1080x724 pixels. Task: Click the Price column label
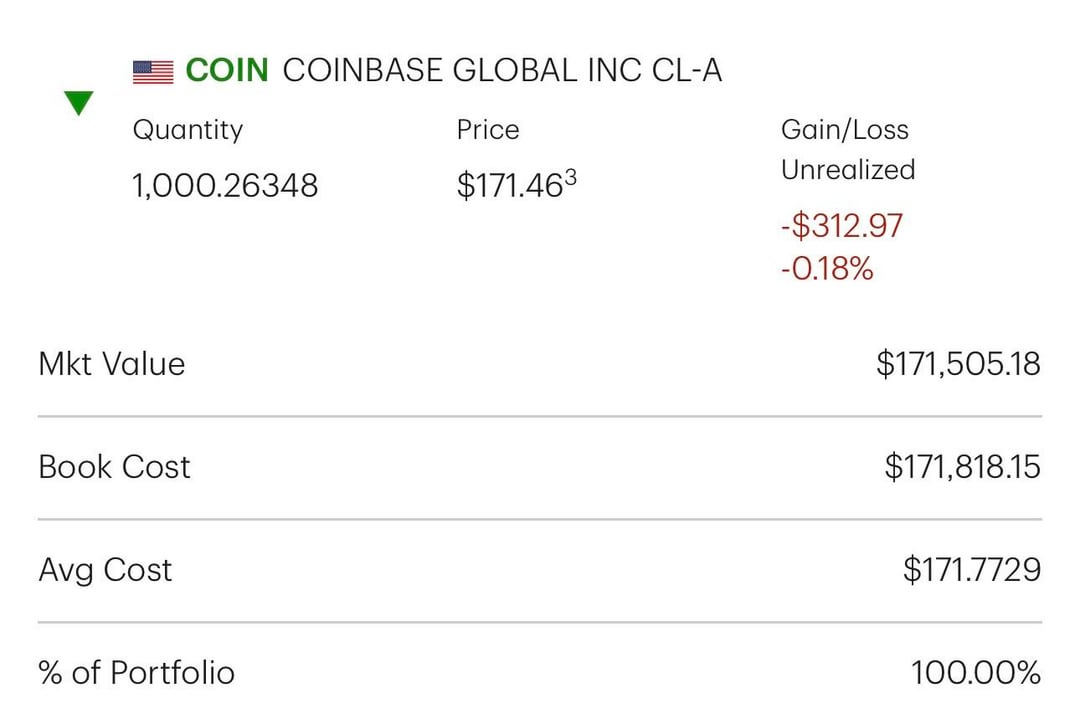(x=488, y=130)
